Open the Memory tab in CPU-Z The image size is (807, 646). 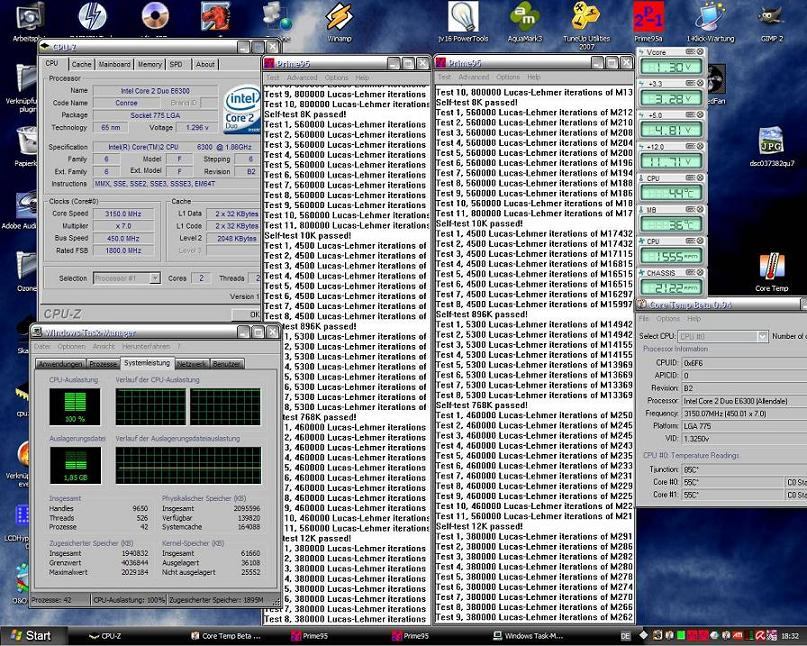(x=149, y=64)
